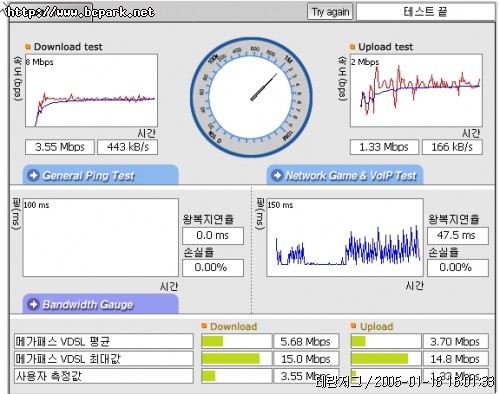Screen dimensions: 500x394
Task: Click the 메가패스 VDSL 평균 download bar
Action: pyautogui.click(x=237, y=341)
